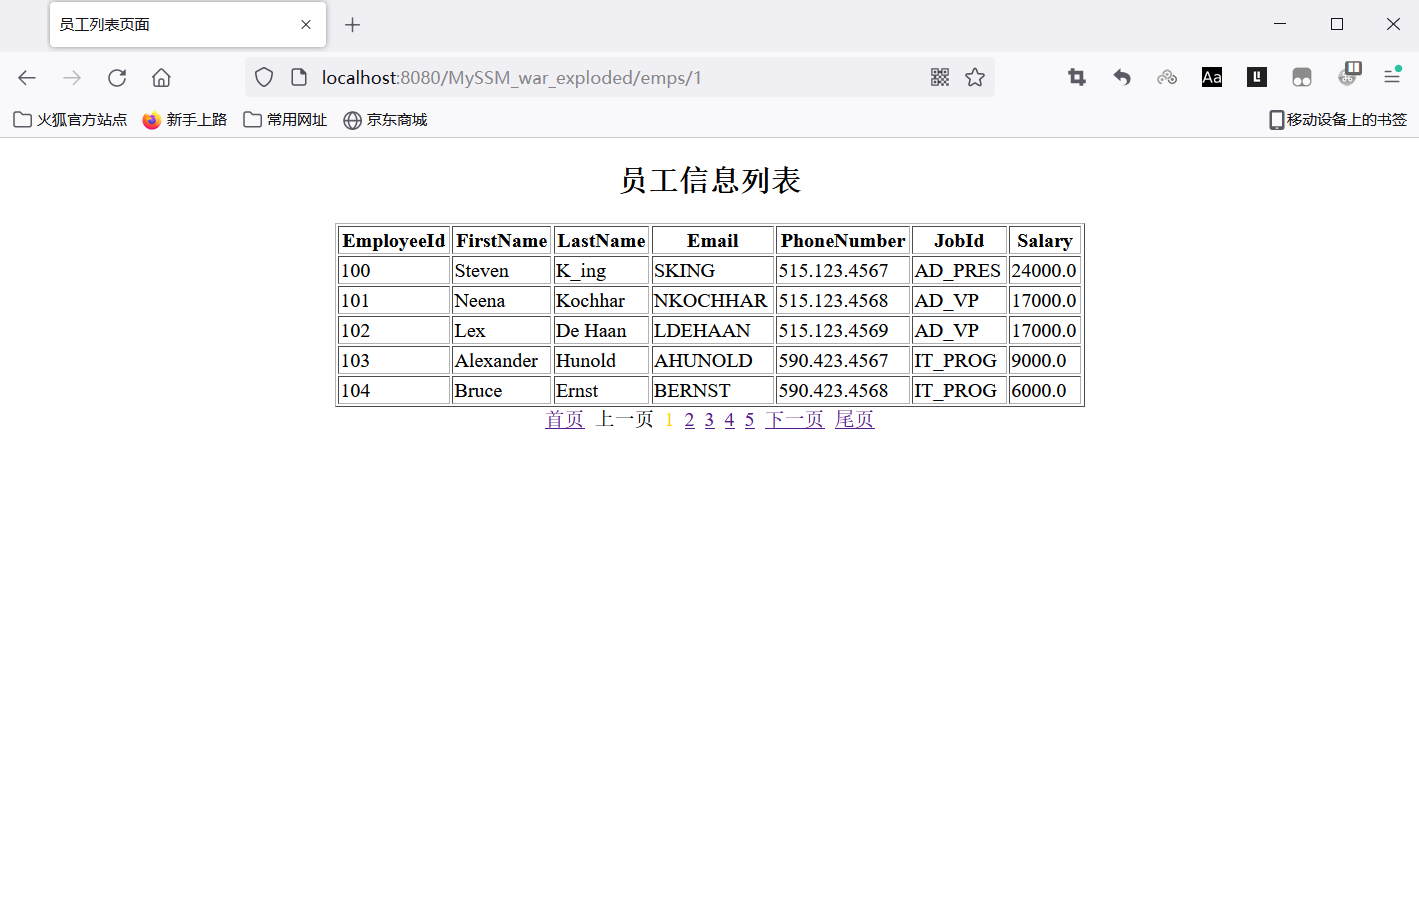This screenshot has height=920, width=1419.
Task: Click the FirstName column header
Action: point(502,241)
